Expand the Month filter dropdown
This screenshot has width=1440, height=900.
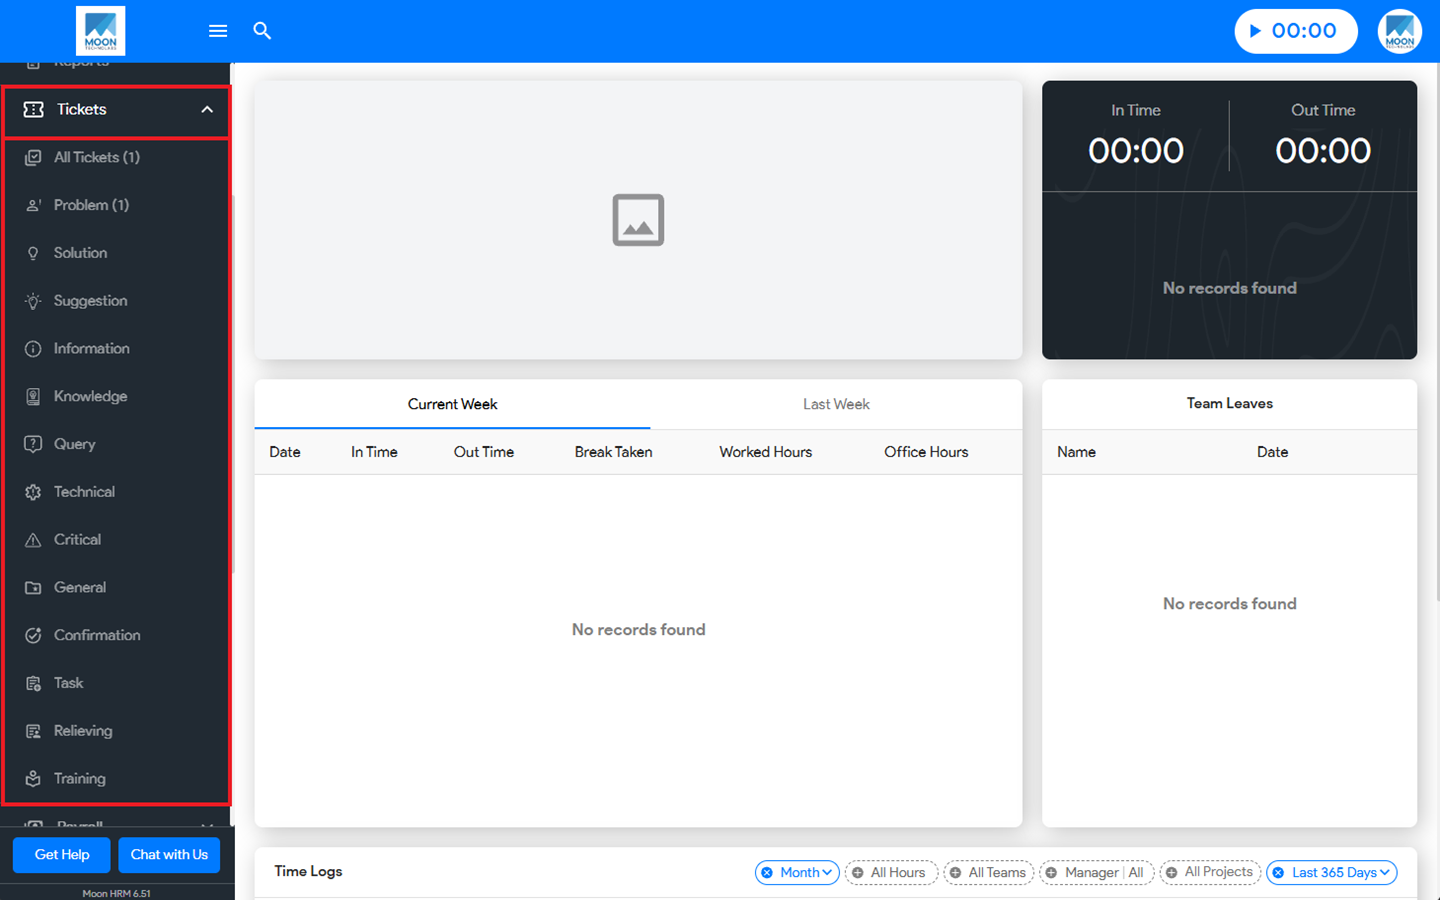[x=798, y=873]
